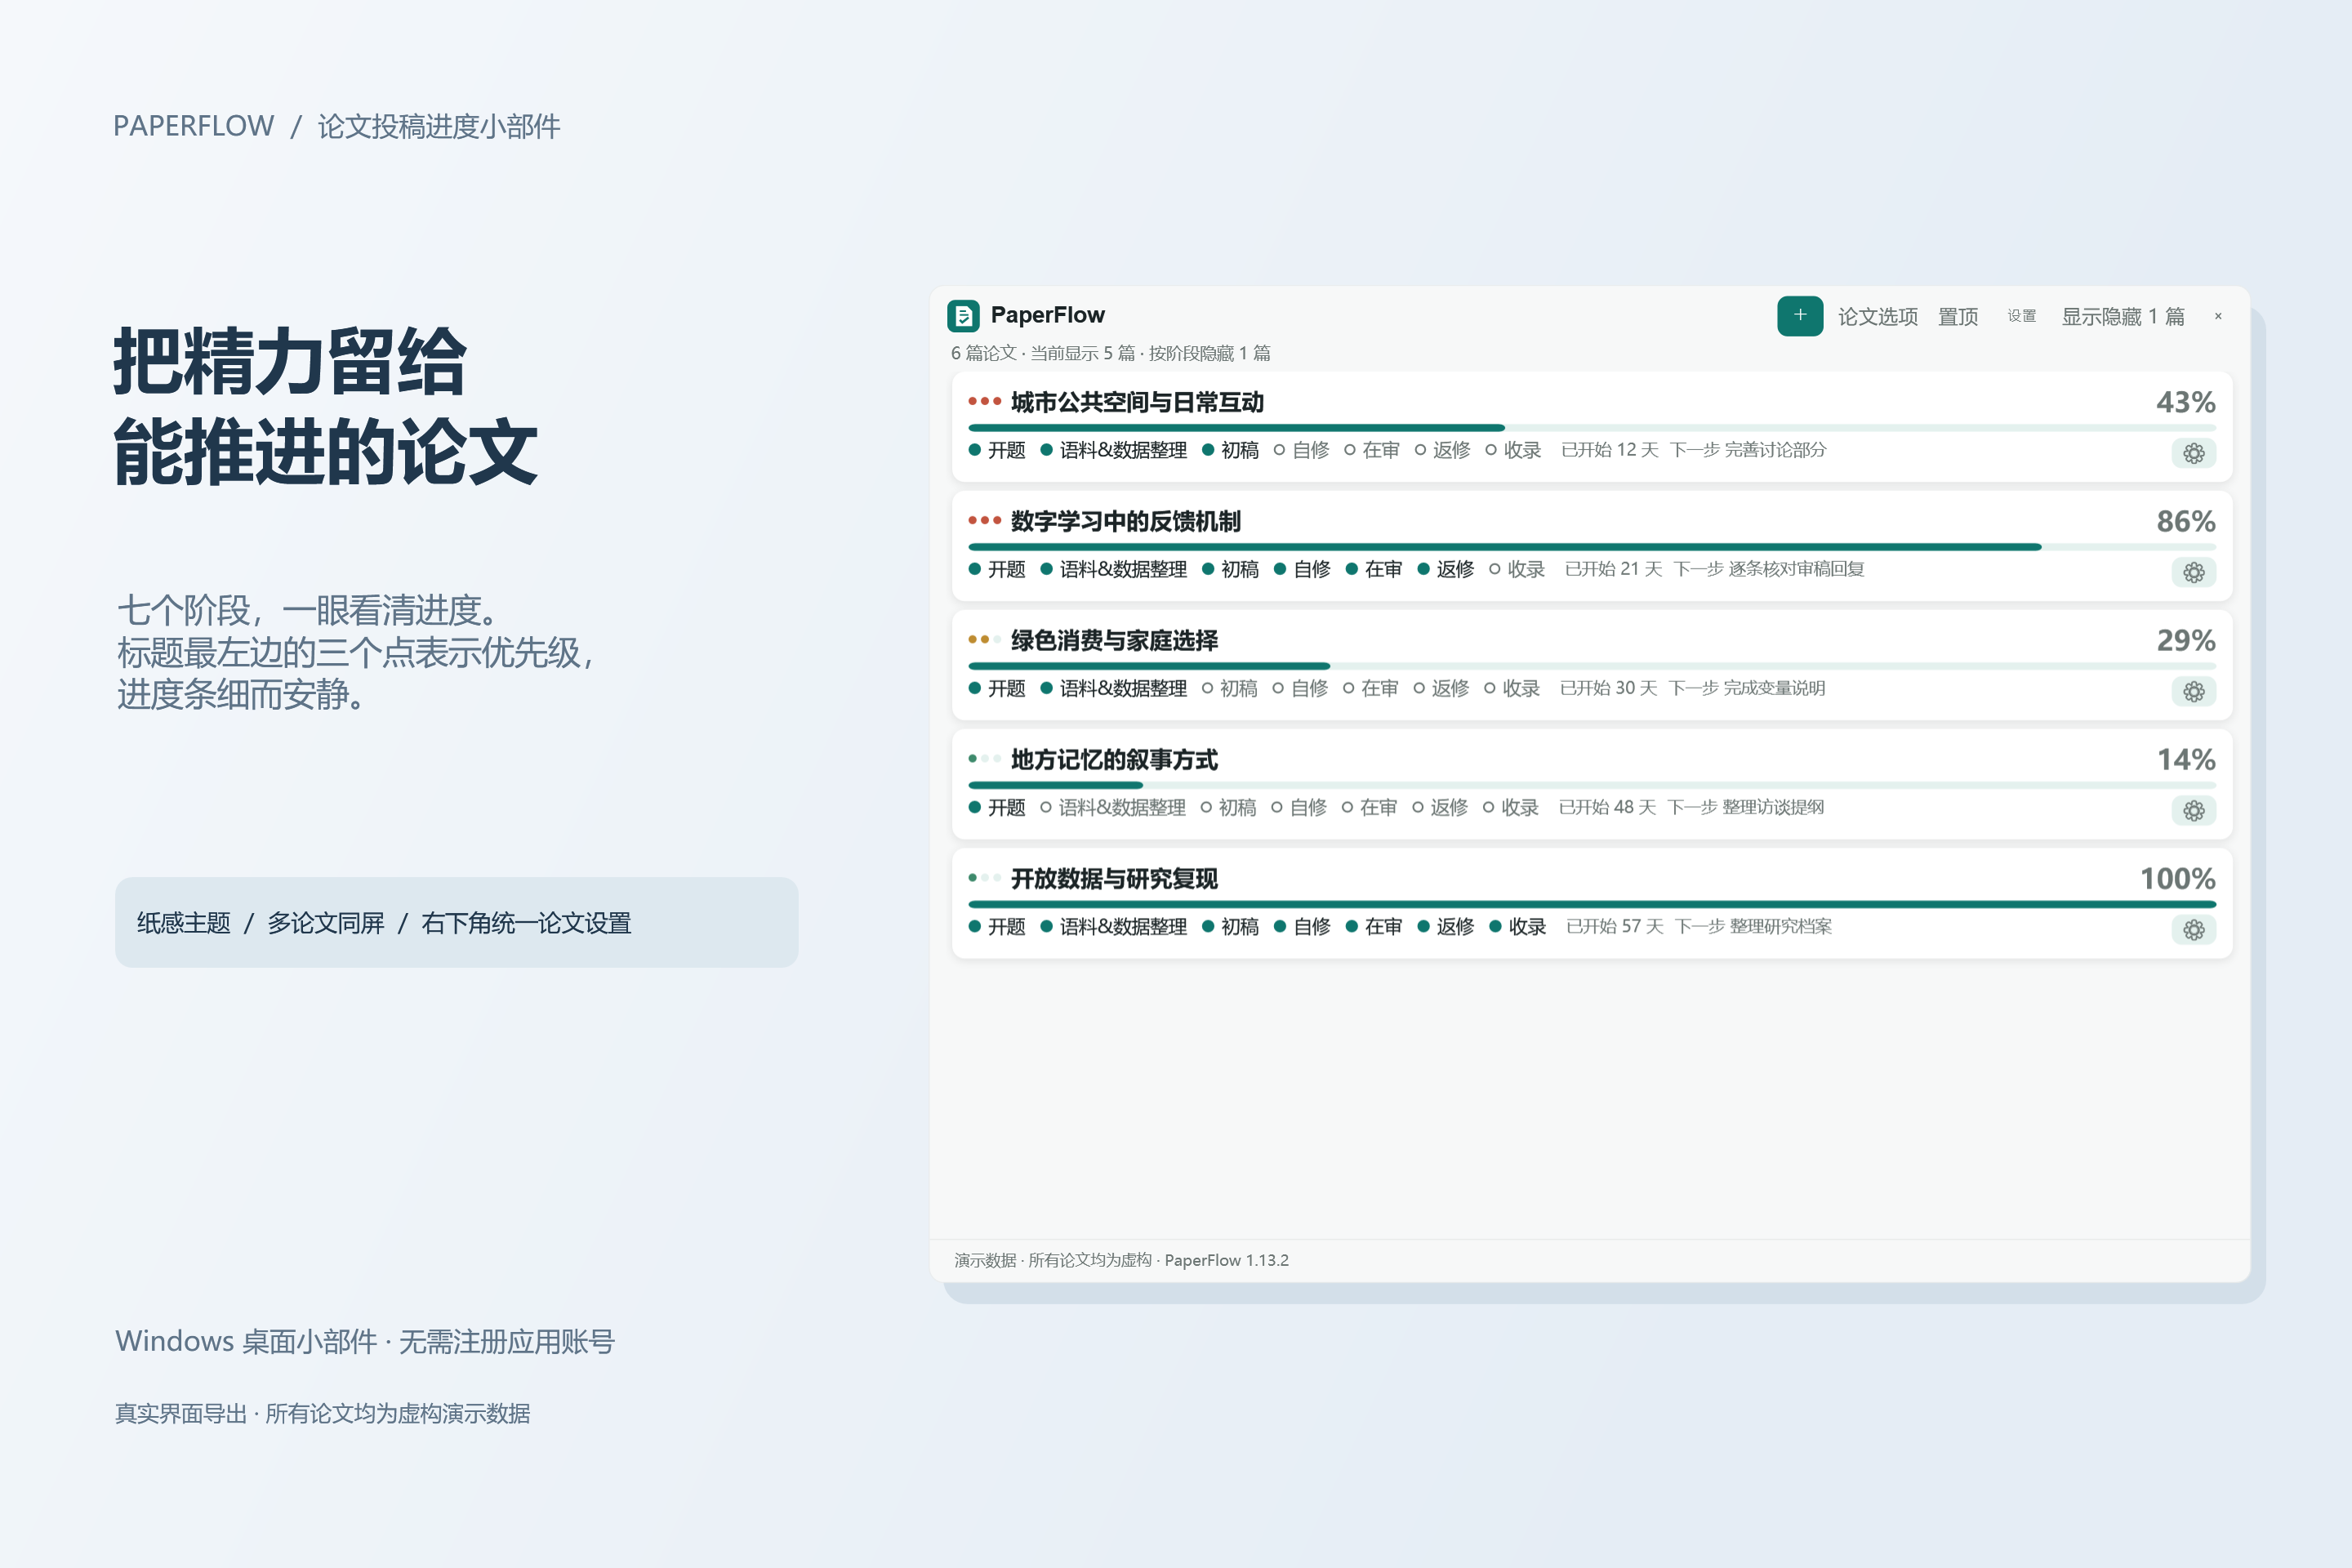Viewport: 2352px width, 1568px height.
Task: Toggle 初稿 stage in 城市公共空间与日常互动
Action: pos(1230,450)
